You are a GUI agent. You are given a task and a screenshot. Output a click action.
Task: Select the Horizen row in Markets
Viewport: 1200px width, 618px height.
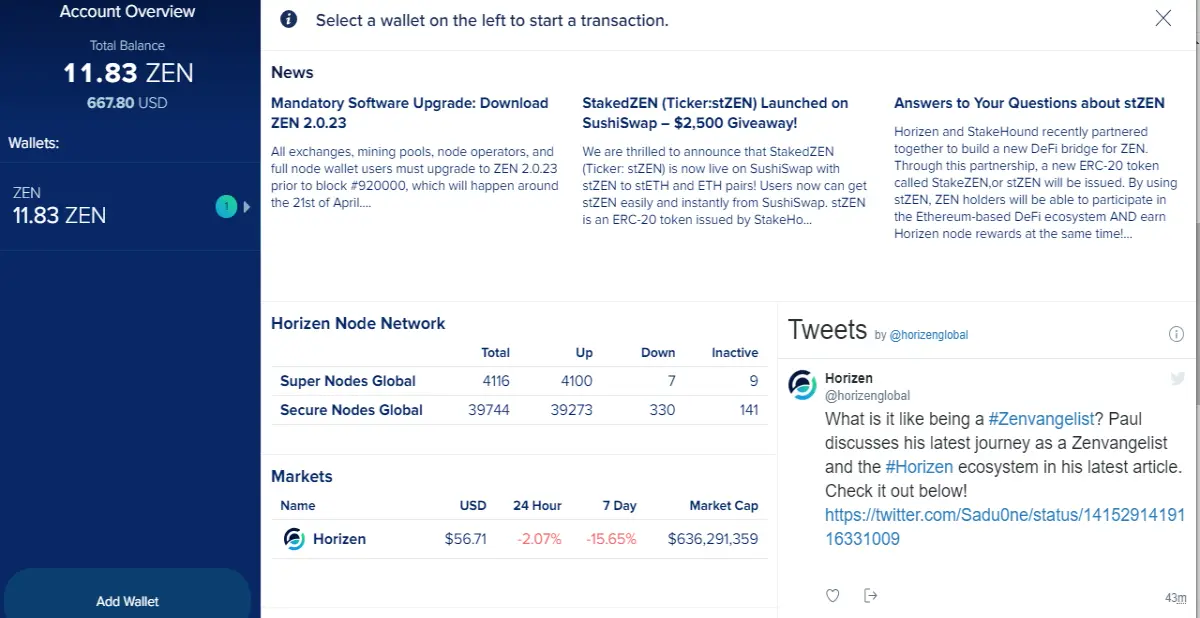(519, 539)
